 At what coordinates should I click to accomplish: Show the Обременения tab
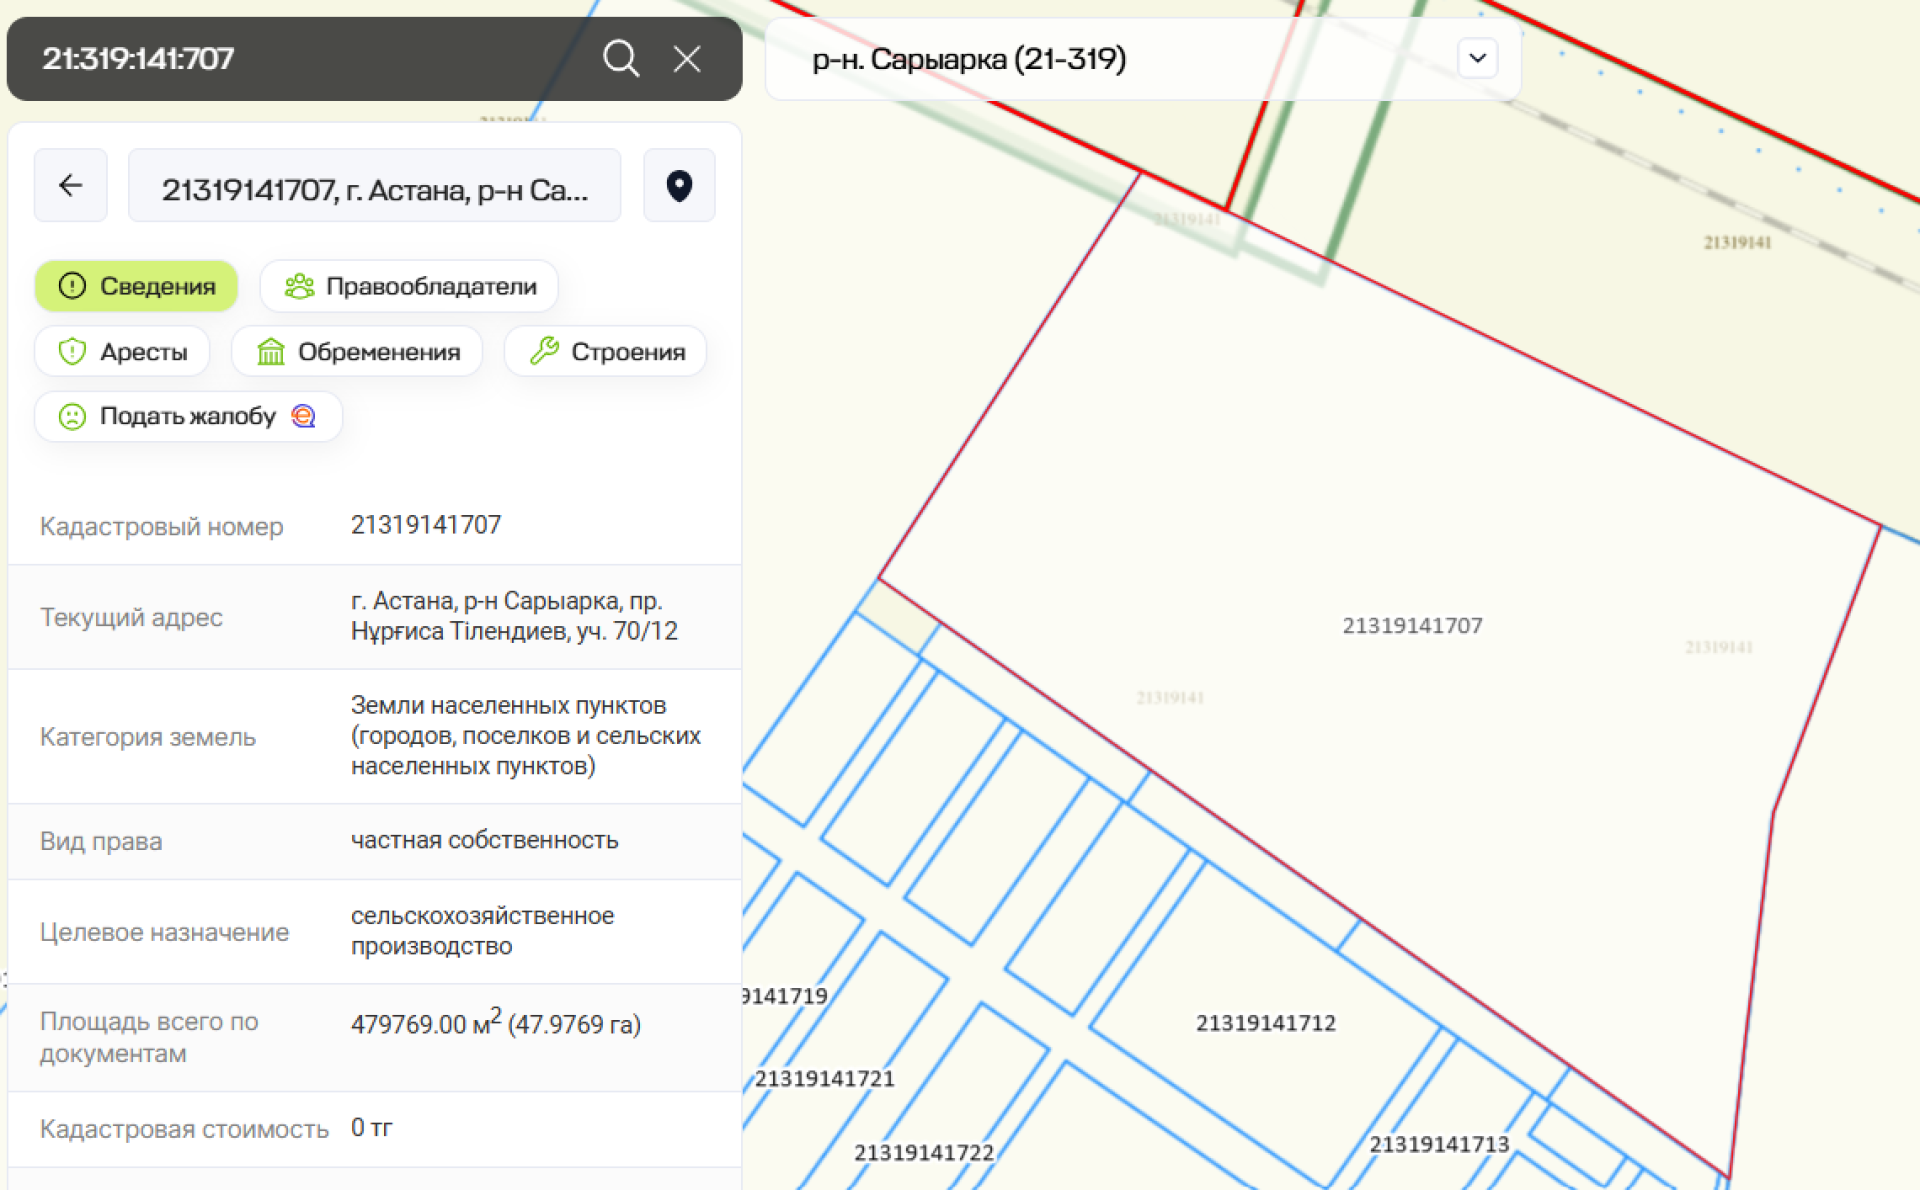357,352
